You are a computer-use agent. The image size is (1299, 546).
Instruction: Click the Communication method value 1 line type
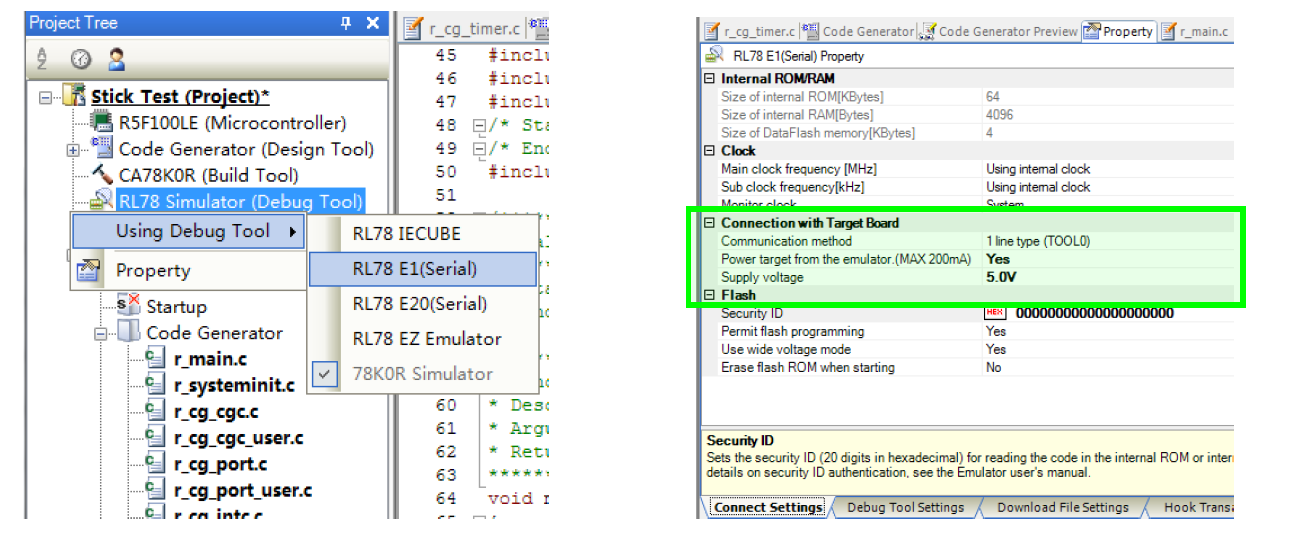click(1108, 241)
